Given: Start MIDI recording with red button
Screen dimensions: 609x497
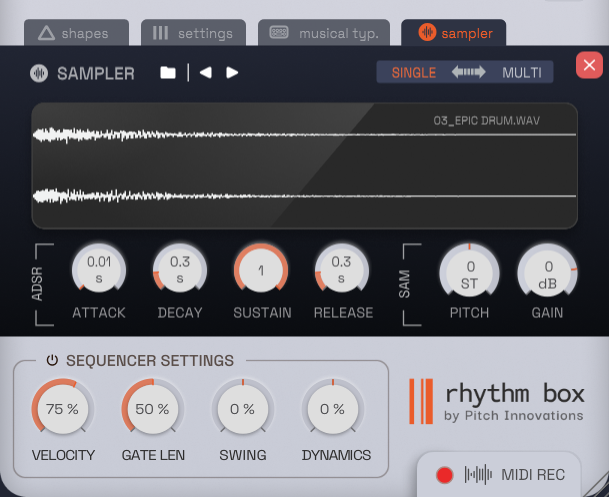Looking at the screenshot, I should pyautogui.click(x=444, y=475).
